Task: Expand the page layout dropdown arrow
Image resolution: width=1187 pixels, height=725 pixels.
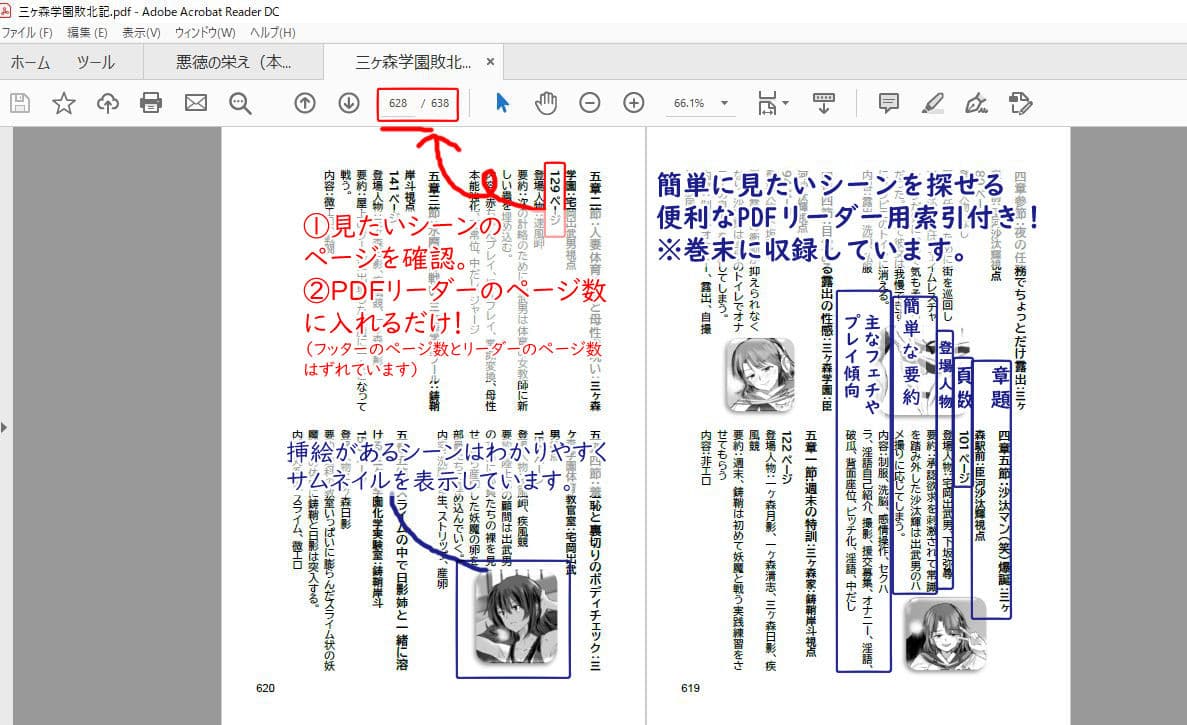Action: click(x=785, y=103)
